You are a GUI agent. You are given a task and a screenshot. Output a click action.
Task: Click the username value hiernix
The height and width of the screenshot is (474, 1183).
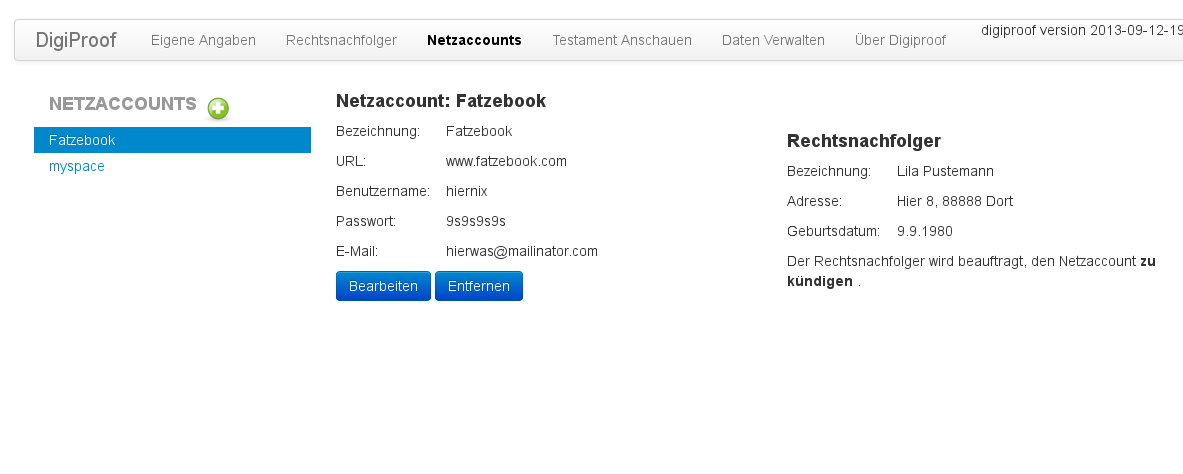pos(466,191)
